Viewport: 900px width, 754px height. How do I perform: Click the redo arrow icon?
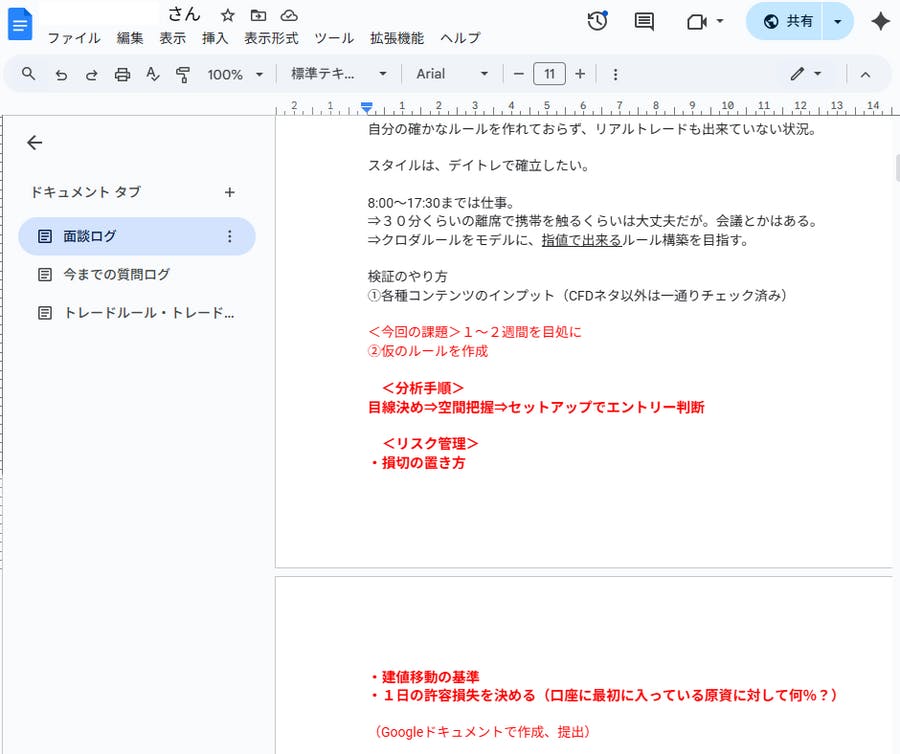(91, 74)
